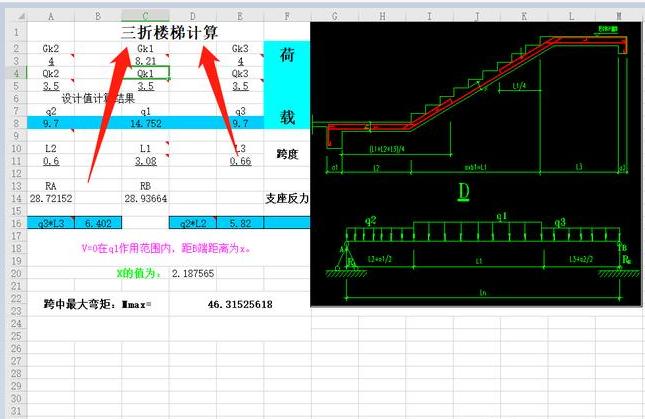Select row 16 header

tap(16, 223)
